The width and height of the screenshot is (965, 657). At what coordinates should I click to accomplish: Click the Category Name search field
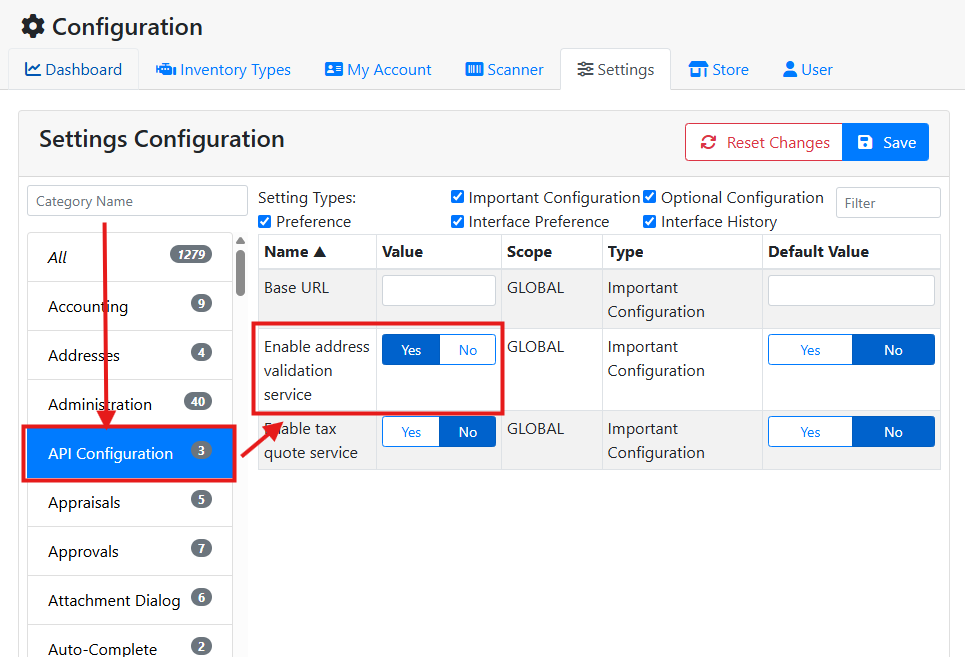137,201
